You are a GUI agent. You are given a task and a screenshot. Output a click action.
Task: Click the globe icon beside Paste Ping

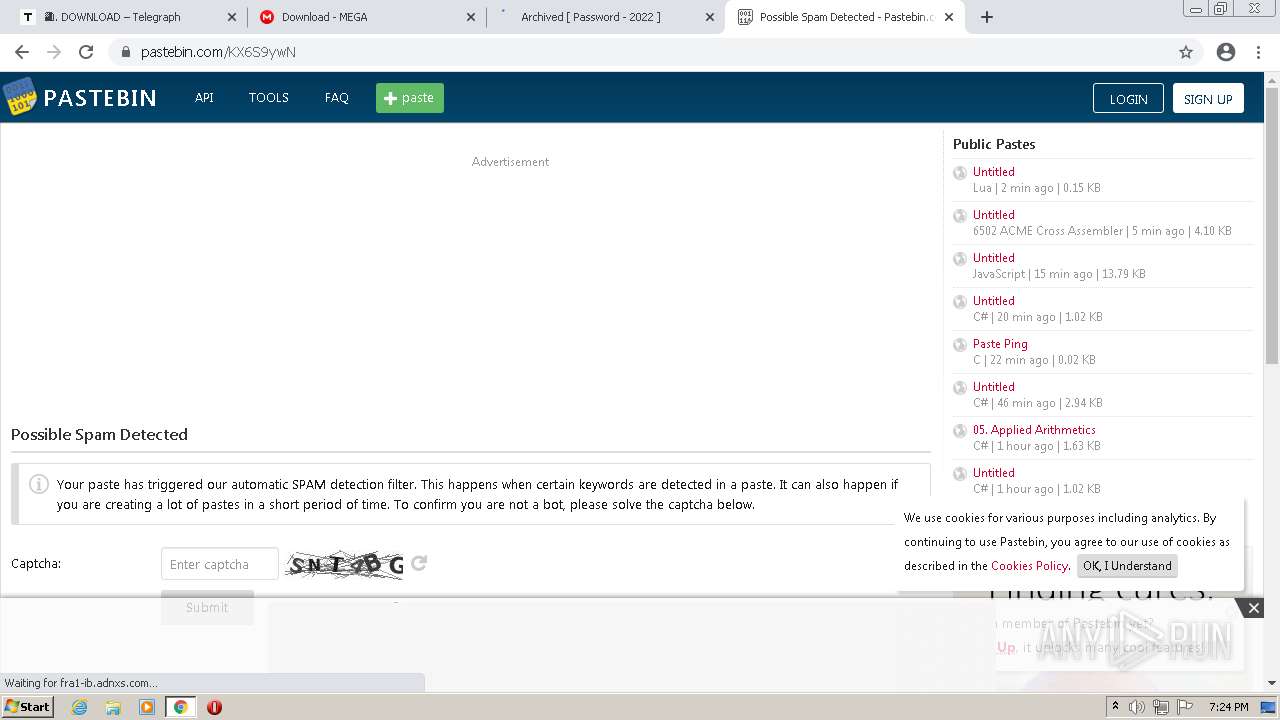(960, 344)
